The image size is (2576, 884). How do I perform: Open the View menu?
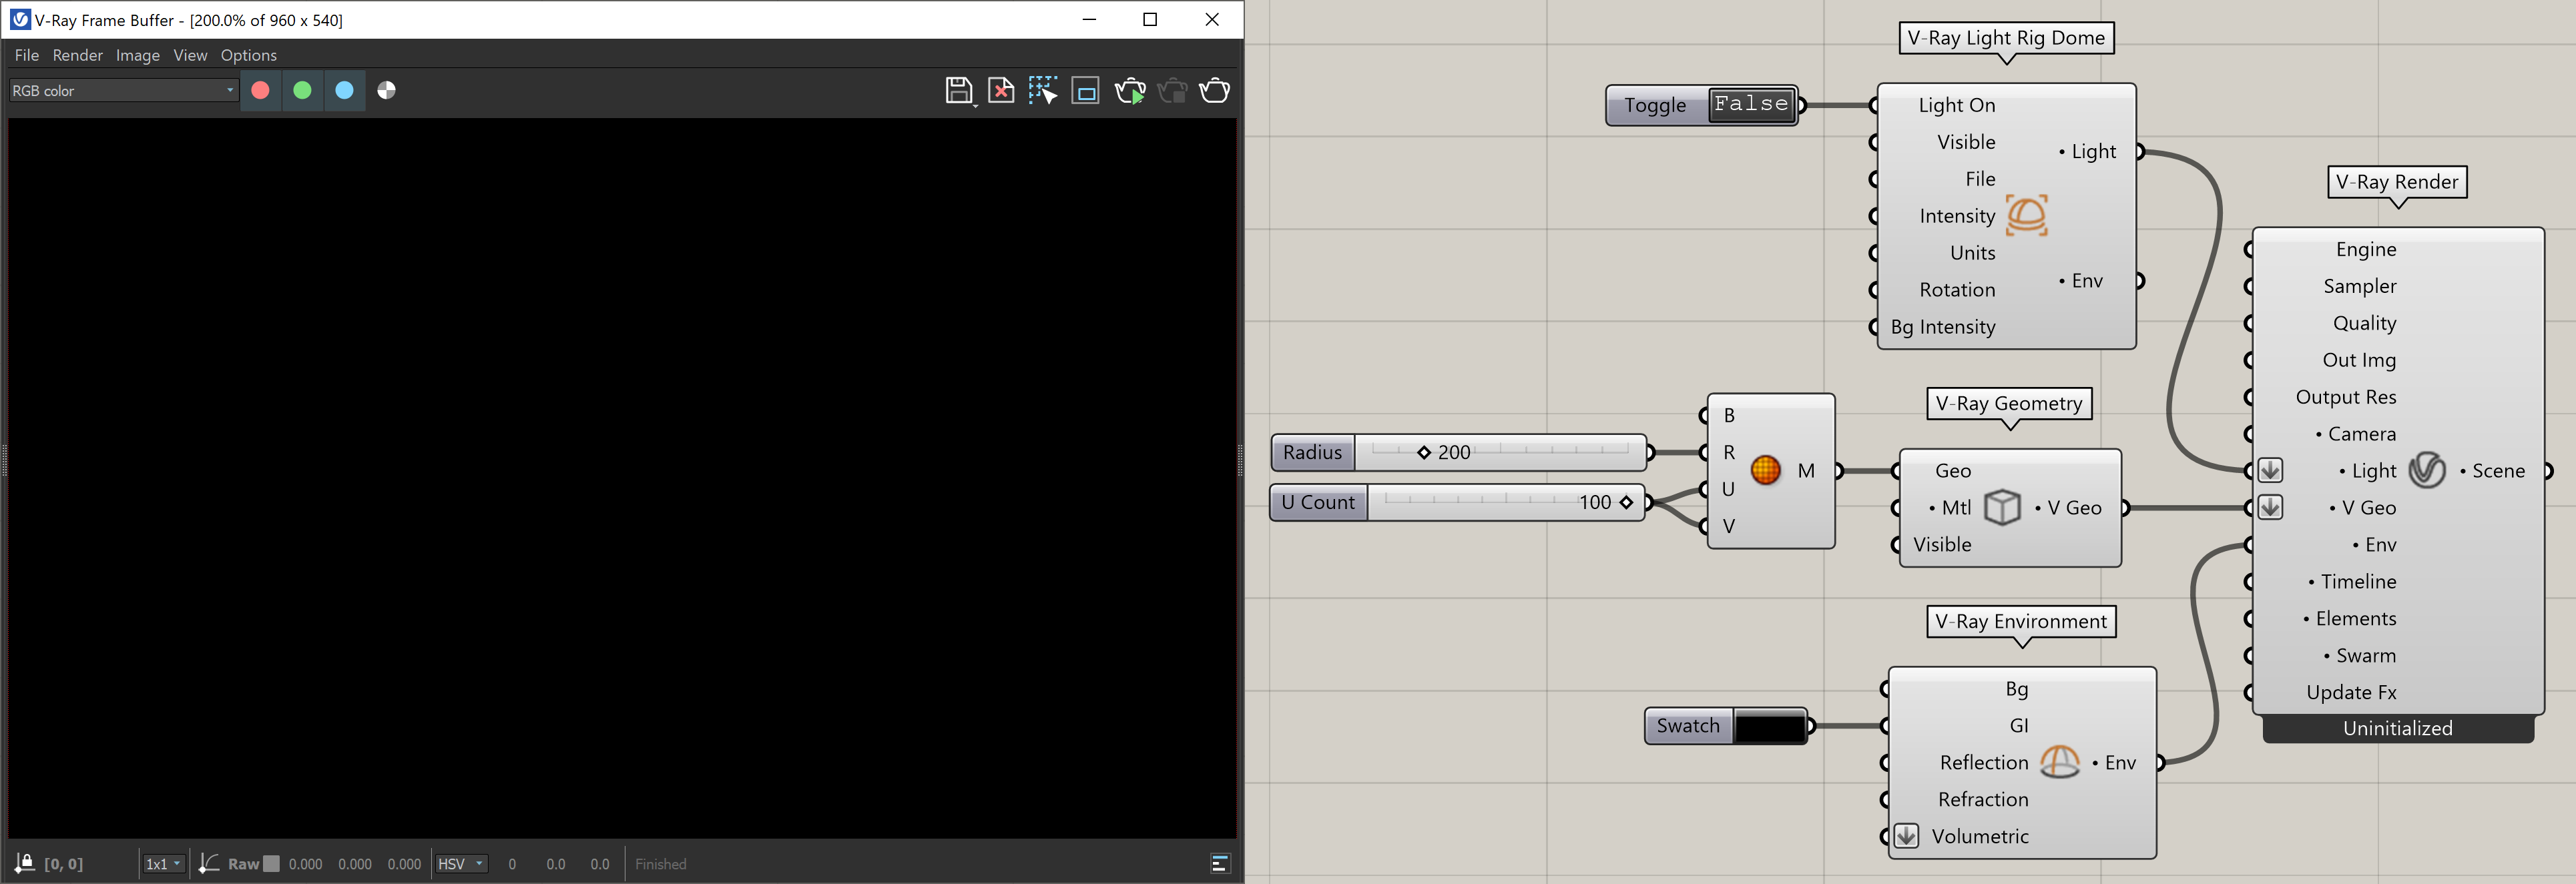click(x=190, y=55)
